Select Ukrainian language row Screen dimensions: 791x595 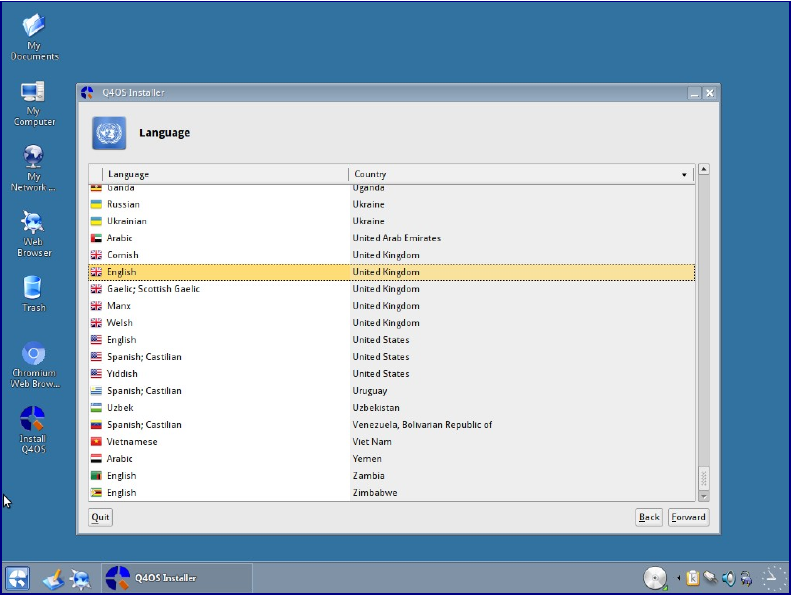(391, 221)
